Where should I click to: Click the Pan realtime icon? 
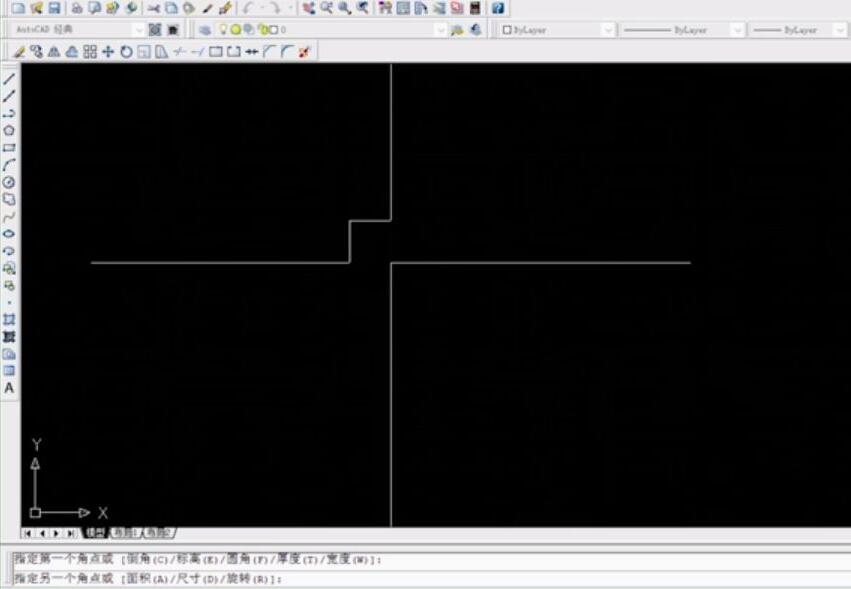click(x=308, y=8)
